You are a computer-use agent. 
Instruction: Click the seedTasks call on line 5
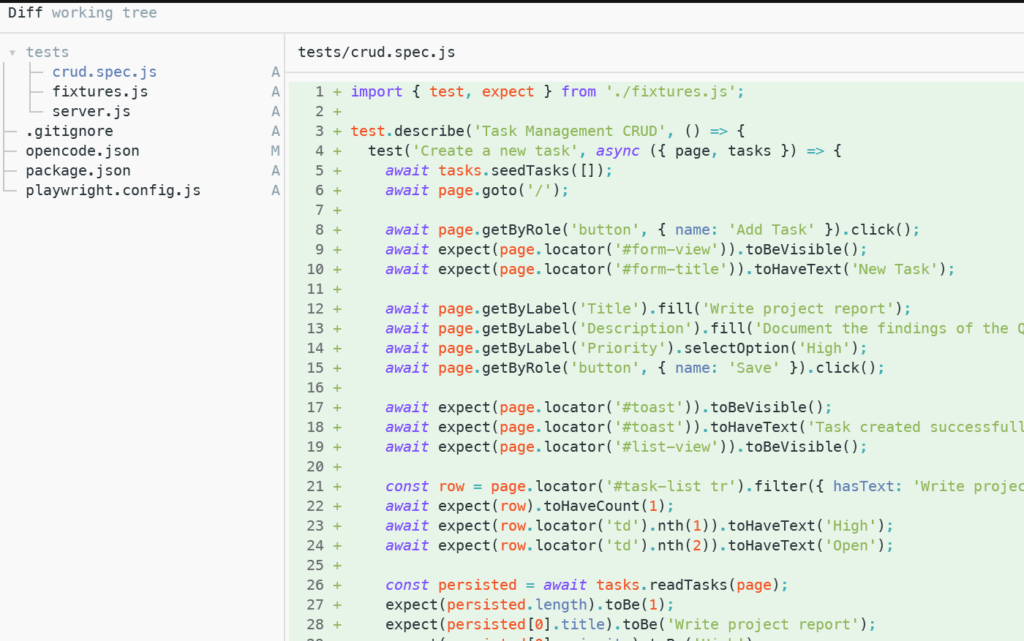(529, 171)
